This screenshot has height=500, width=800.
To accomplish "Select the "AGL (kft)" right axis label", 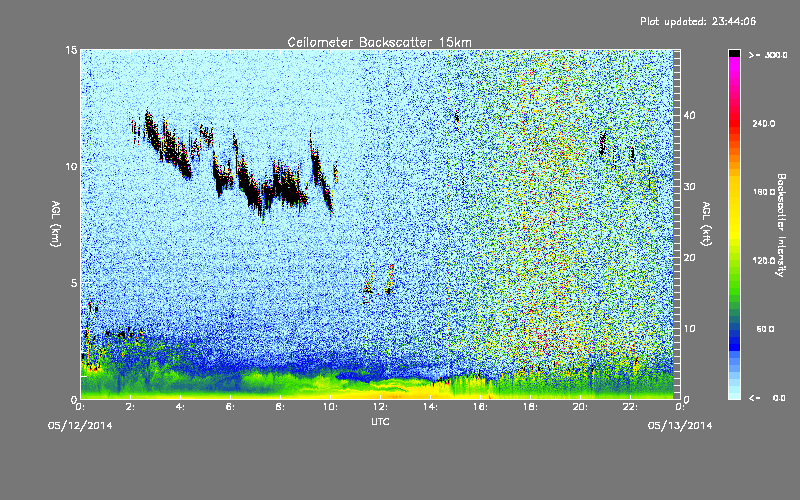I will (x=706, y=224).
